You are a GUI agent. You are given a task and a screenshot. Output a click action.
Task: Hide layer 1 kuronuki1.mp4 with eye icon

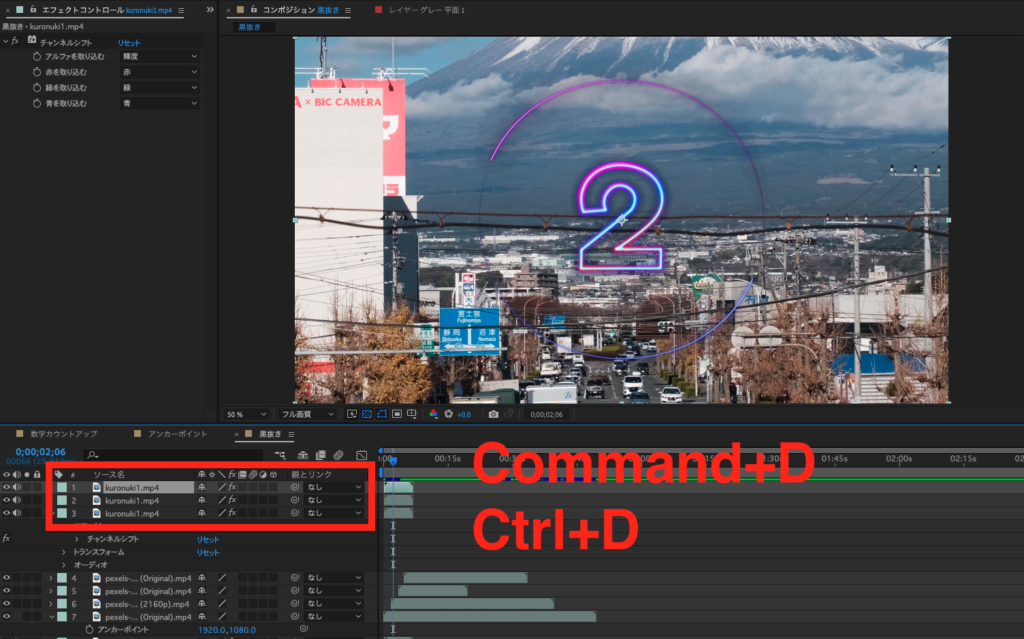click(7, 487)
